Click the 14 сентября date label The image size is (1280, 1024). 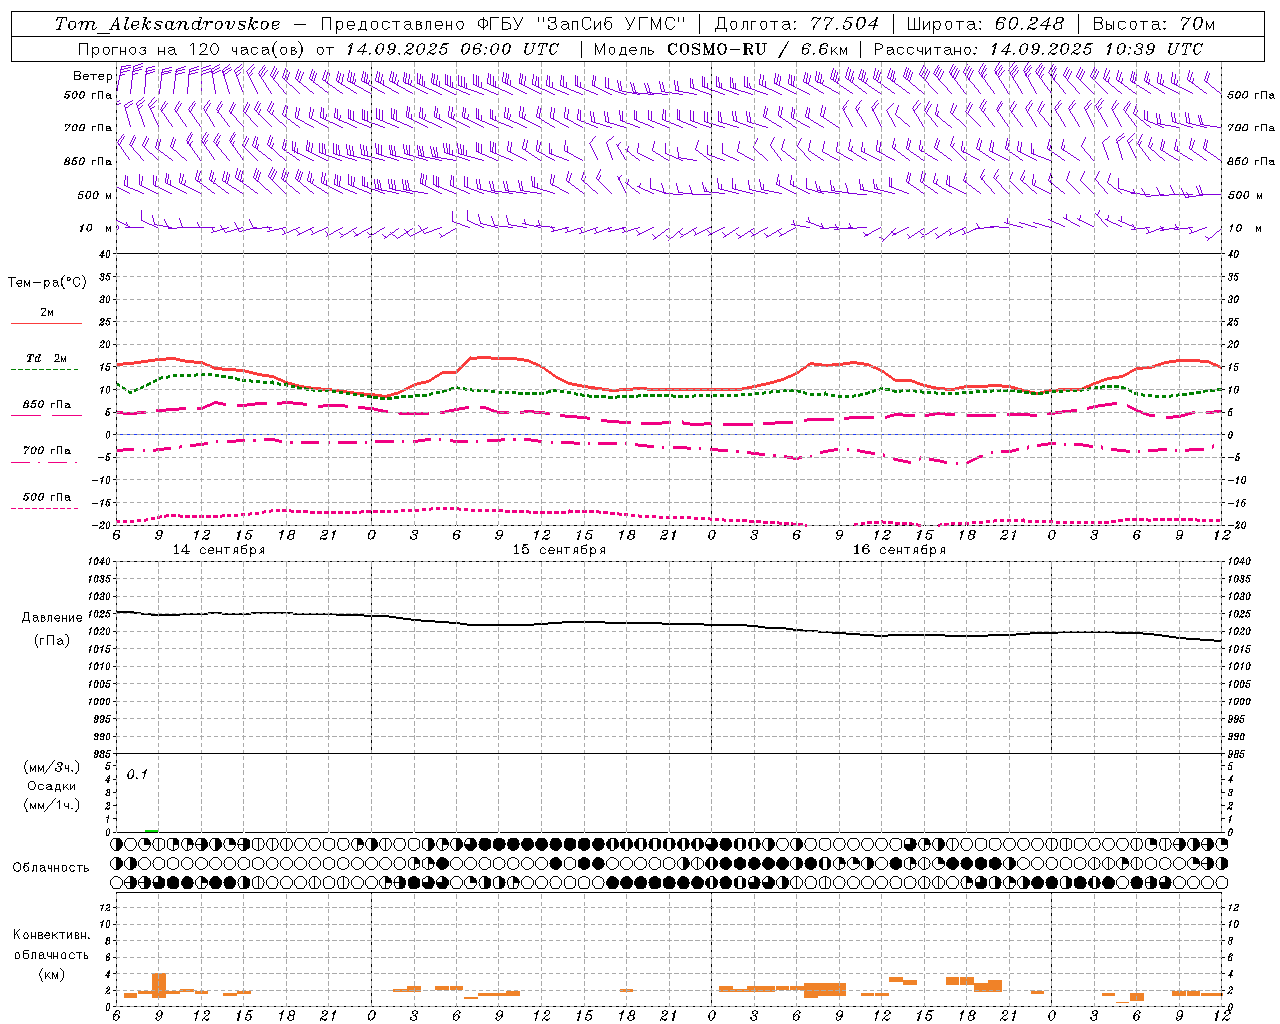219,550
